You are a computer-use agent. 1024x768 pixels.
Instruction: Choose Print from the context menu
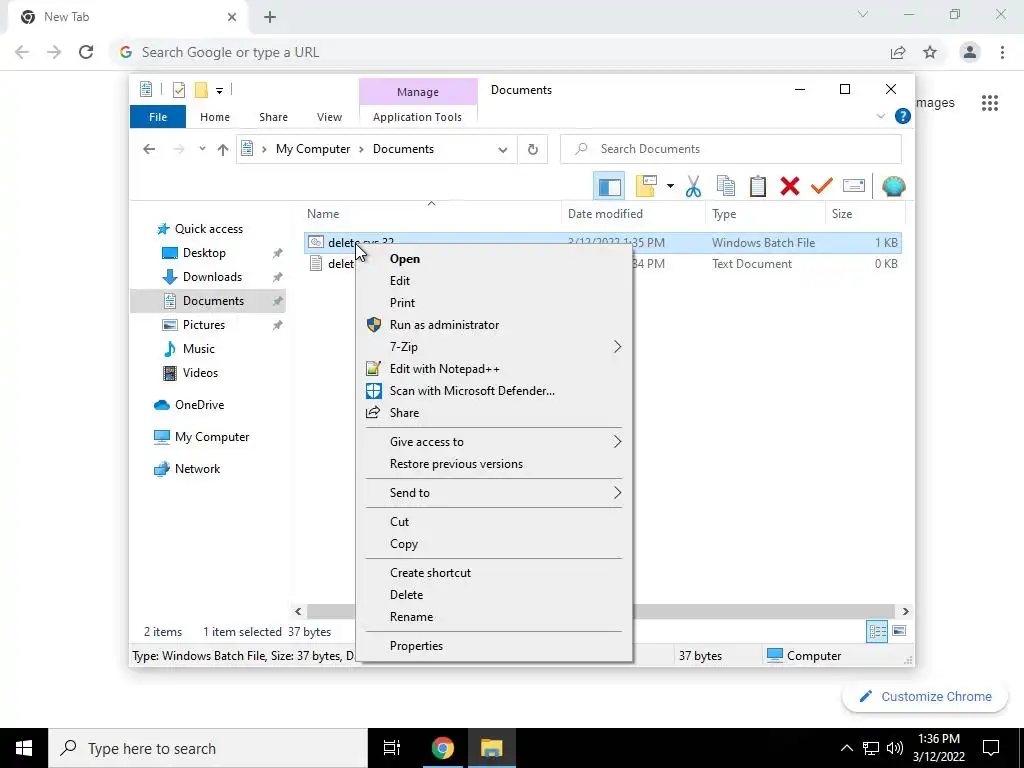pos(494,303)
